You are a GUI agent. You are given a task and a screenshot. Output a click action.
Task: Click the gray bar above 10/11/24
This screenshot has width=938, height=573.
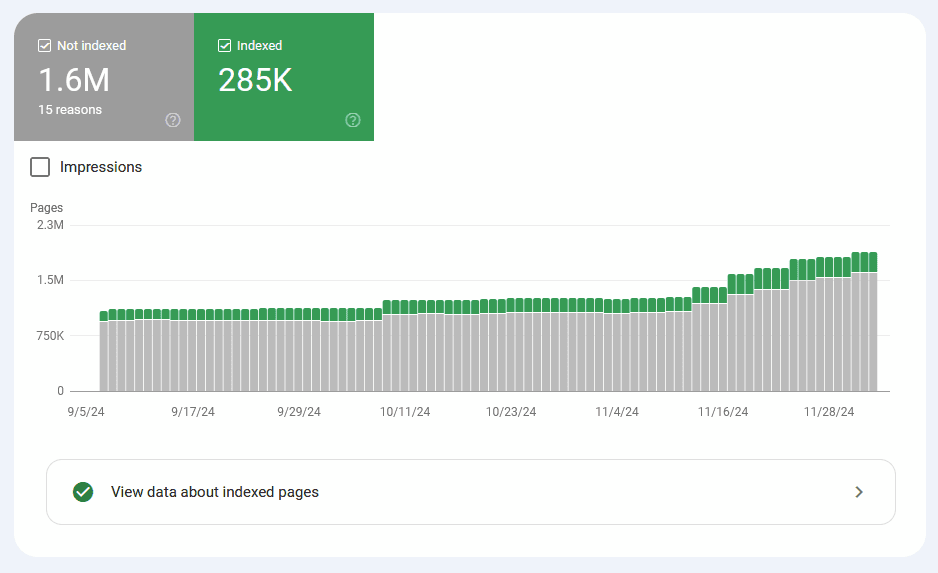pyautogui.click(x=406, y=355)
